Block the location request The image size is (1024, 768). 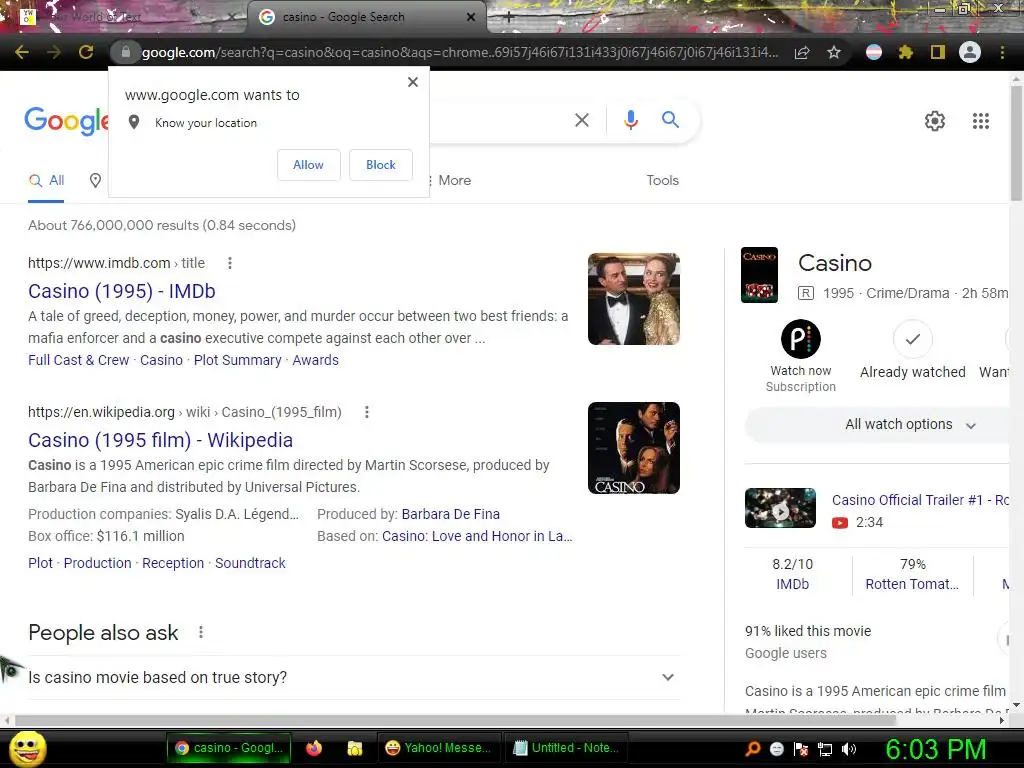381,165
